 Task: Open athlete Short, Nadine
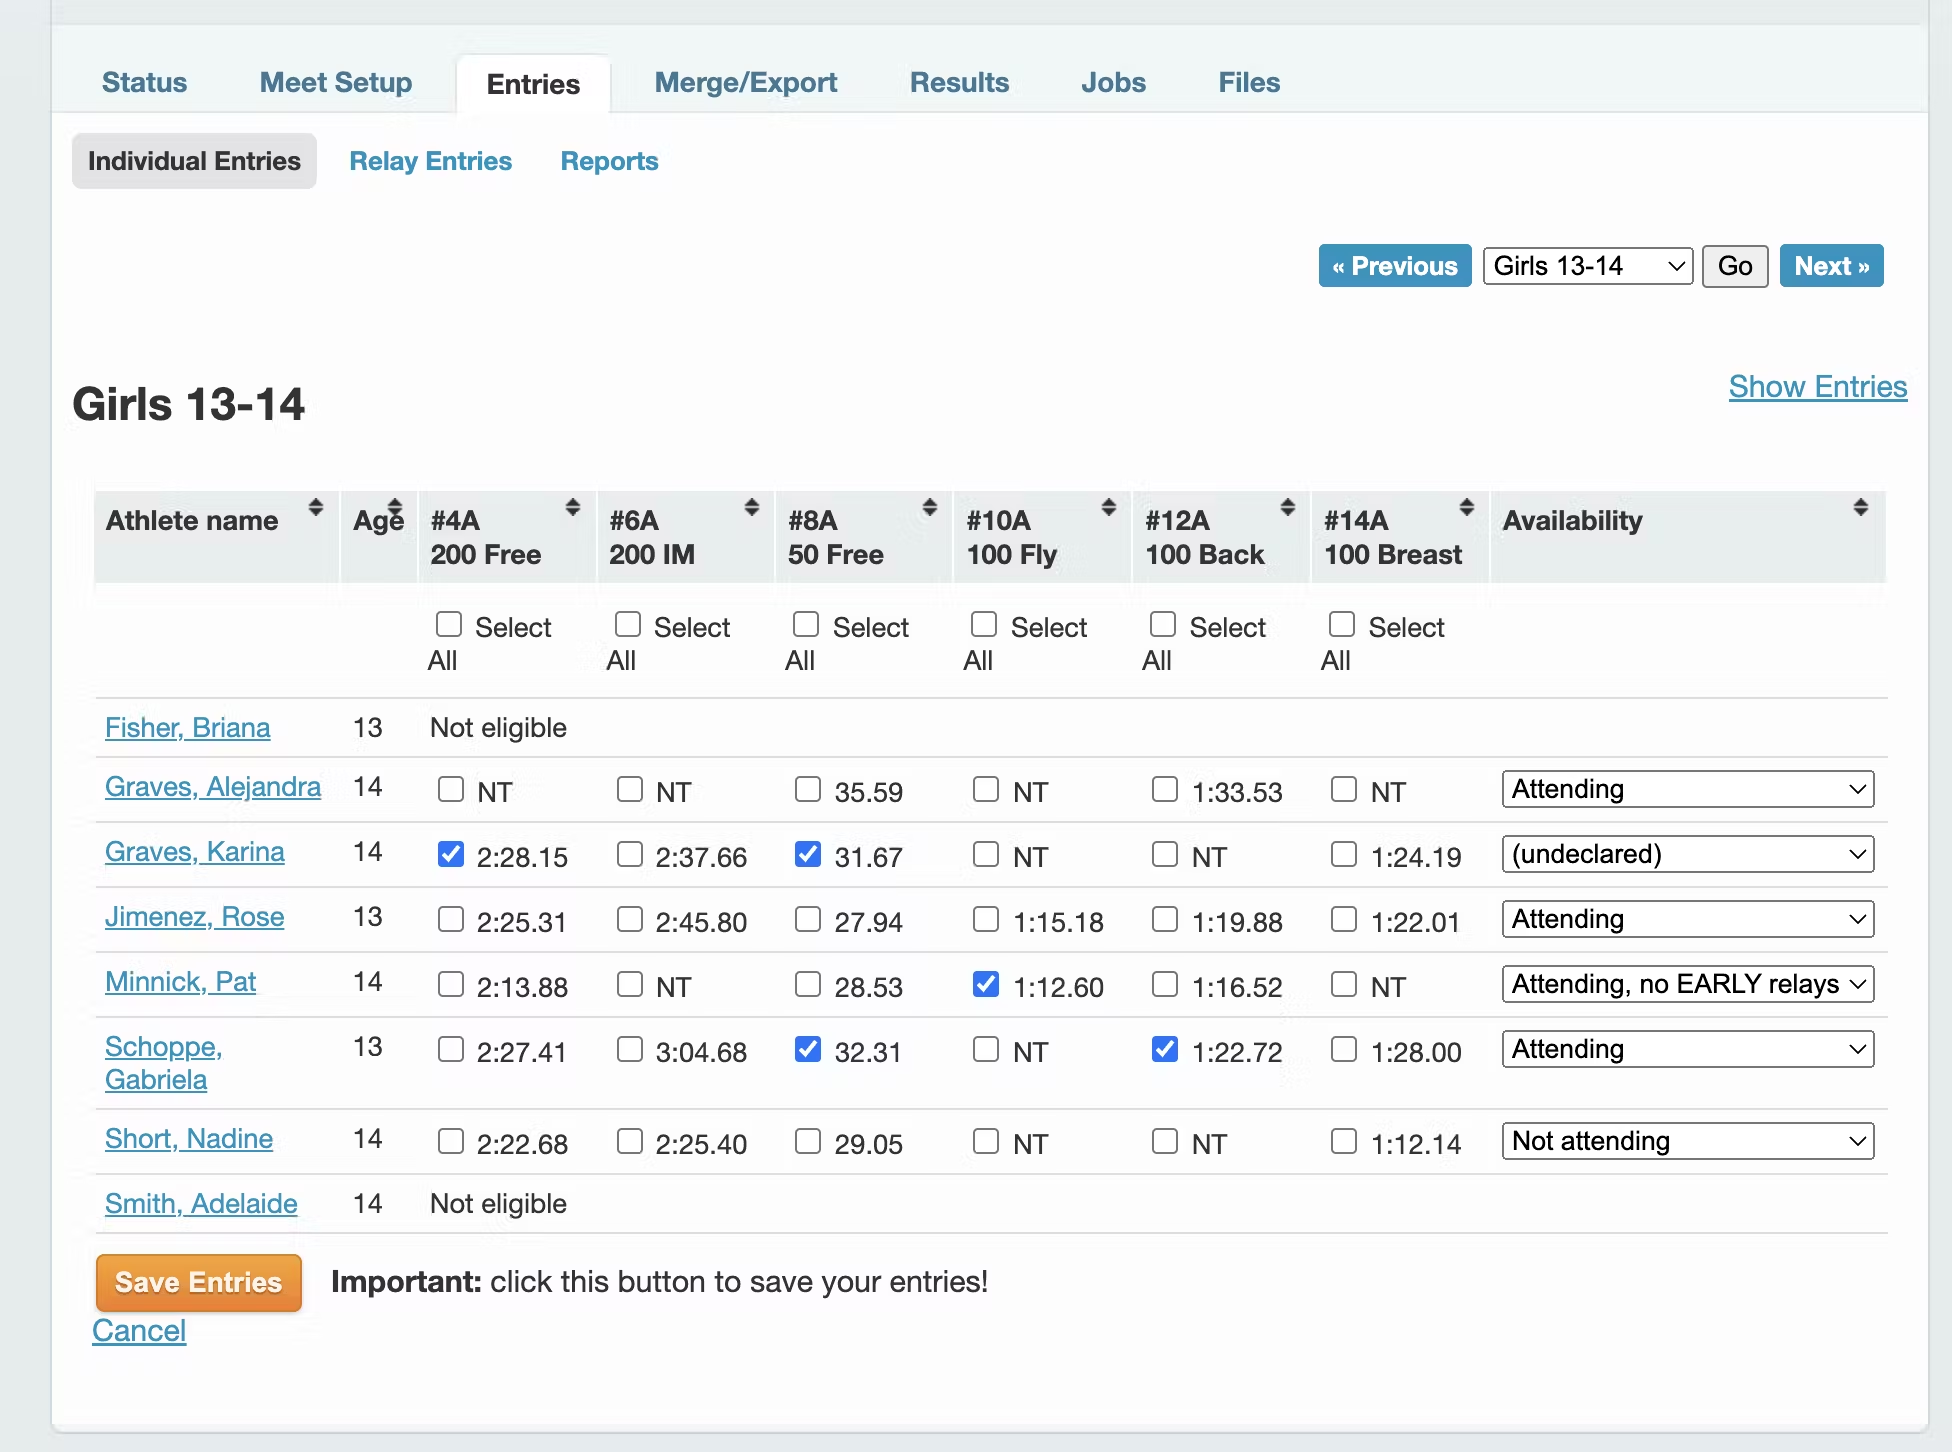pyautogui.click(x=189, y=1139)
